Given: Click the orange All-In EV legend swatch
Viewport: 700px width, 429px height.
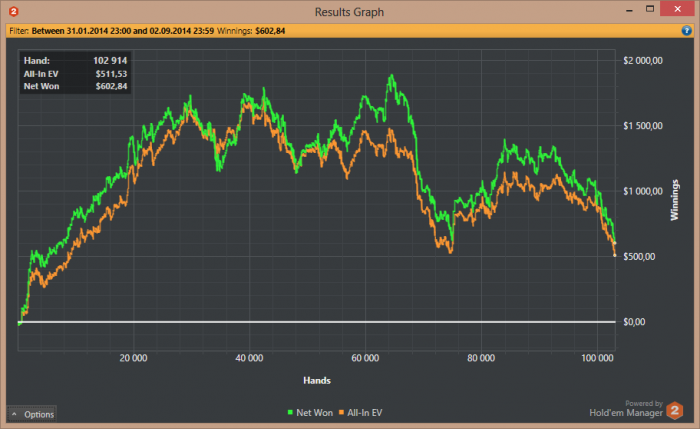Looking at the screenshot, I should (x=341, y=412).
